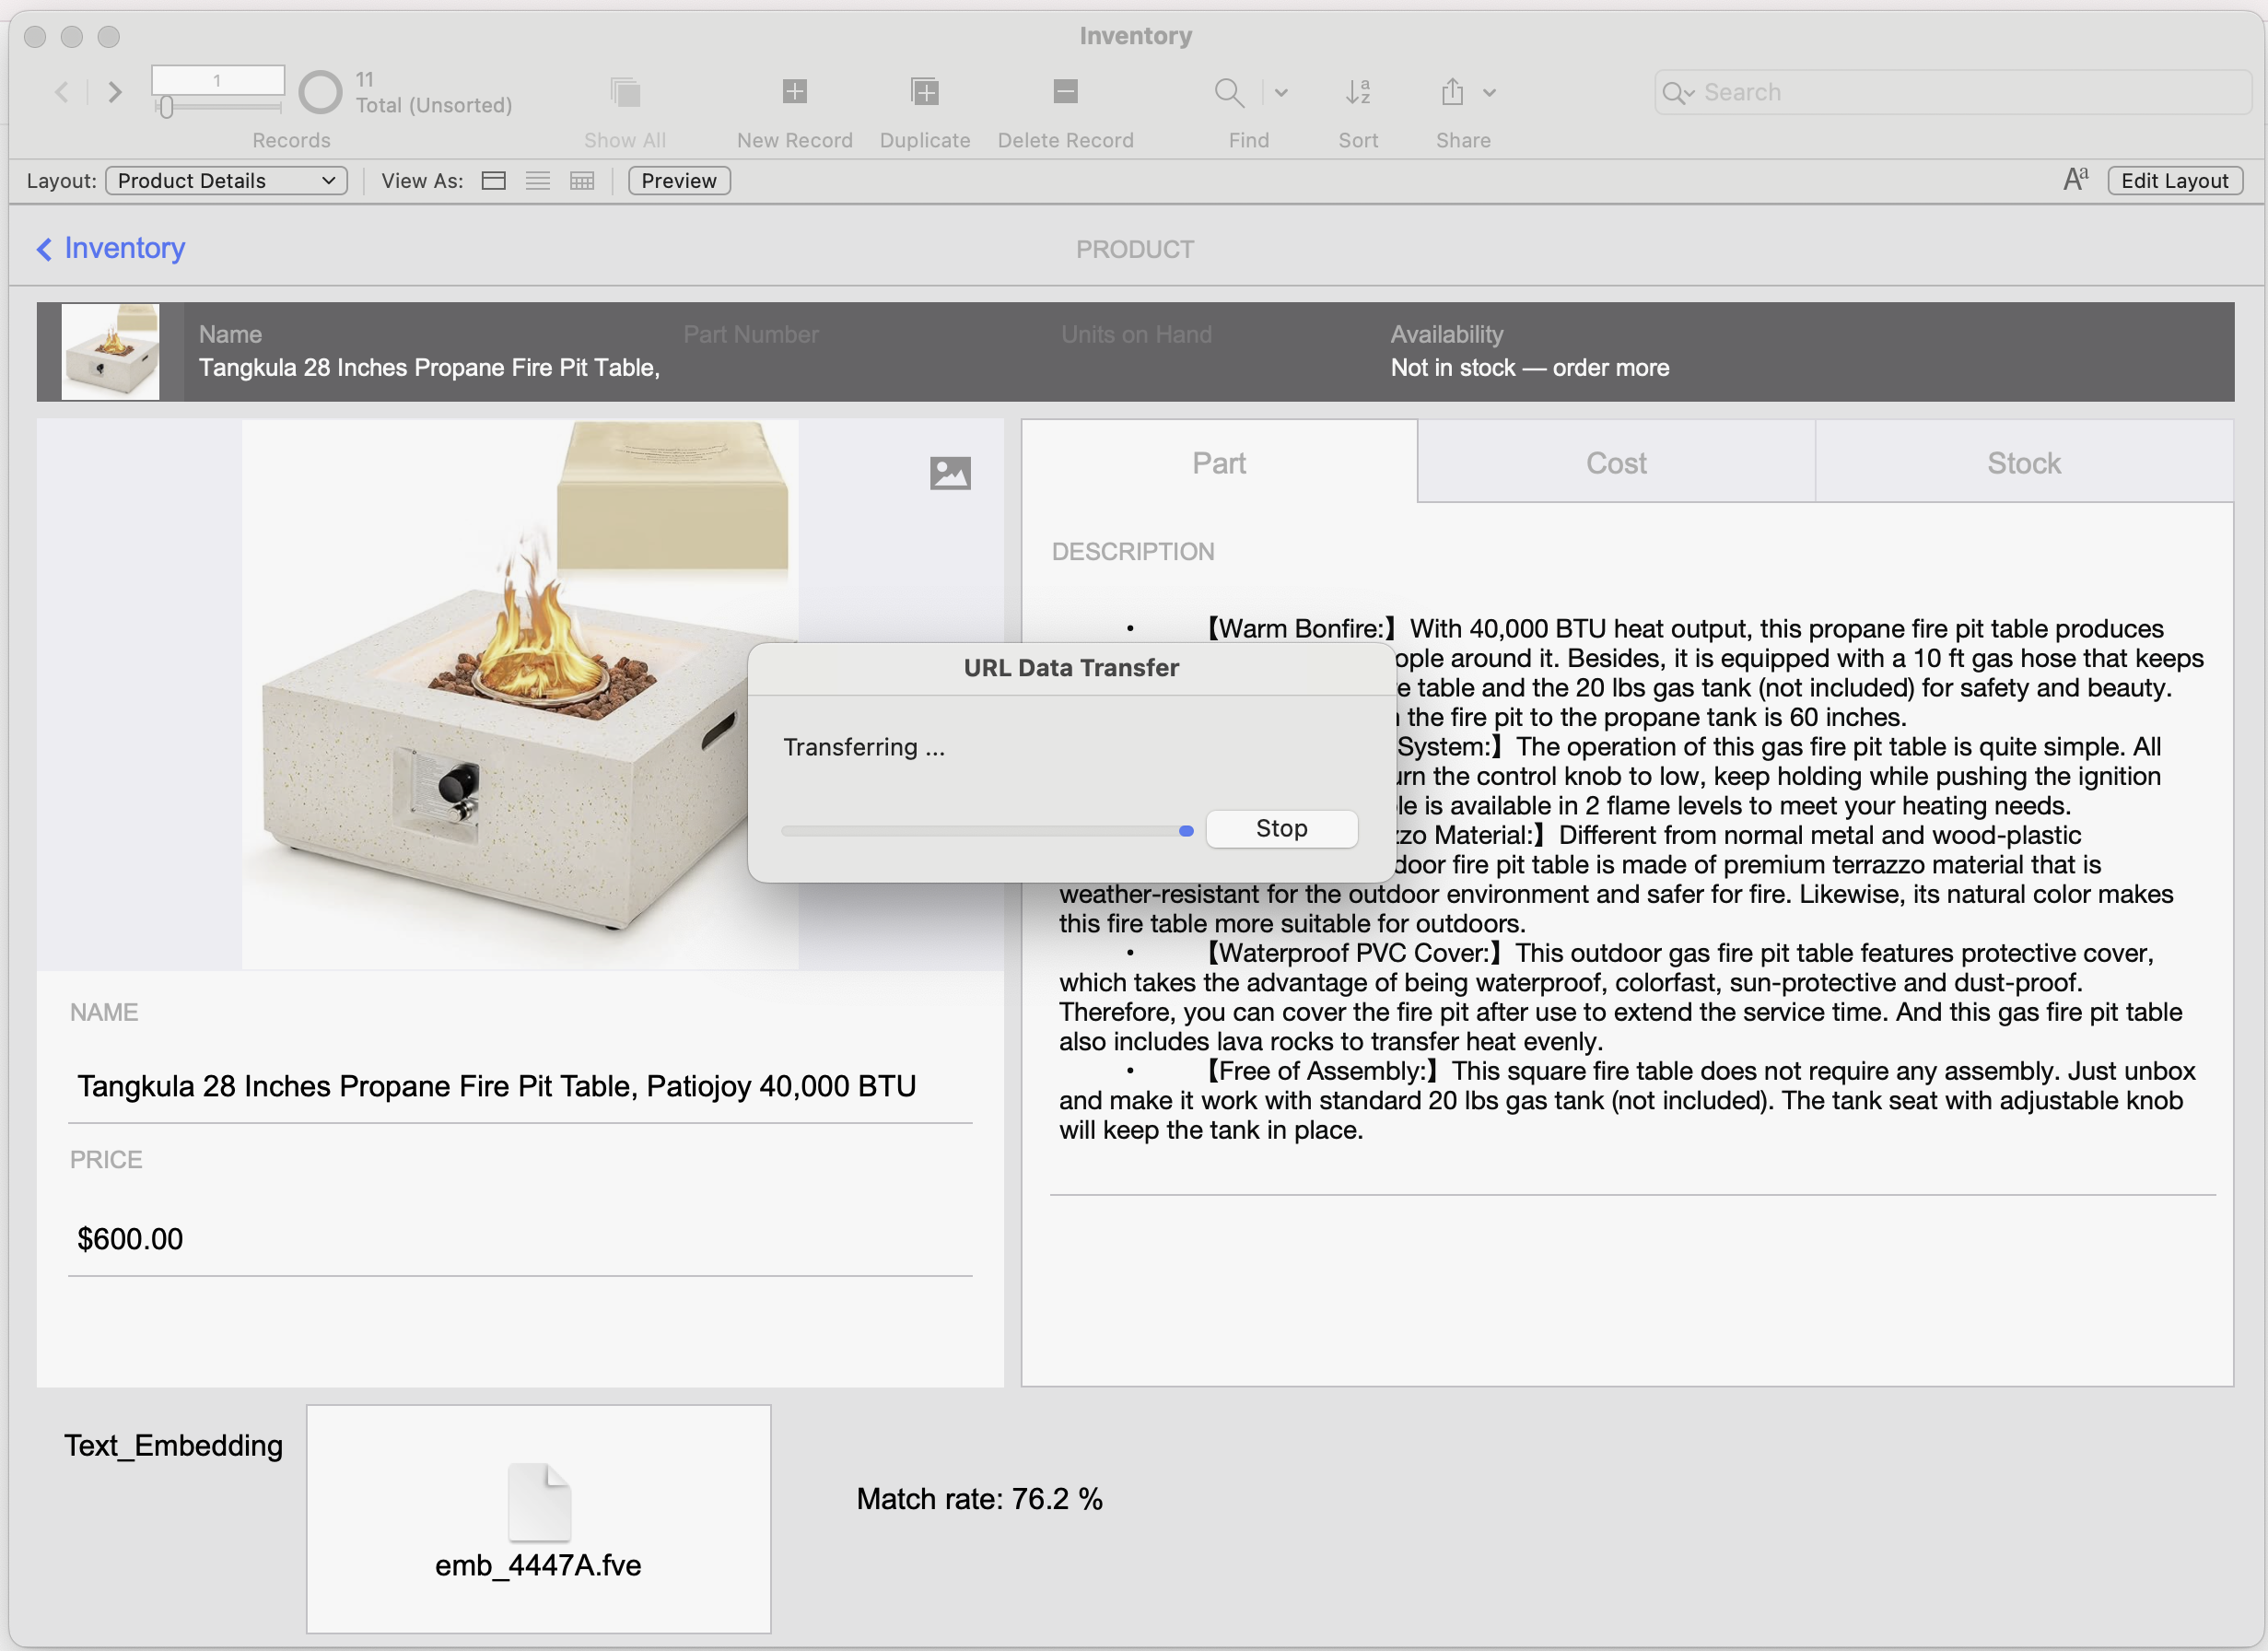Click the Text_Embedding label
The height and width of the screenshot is (1651, 2268).
[174, 1446]
